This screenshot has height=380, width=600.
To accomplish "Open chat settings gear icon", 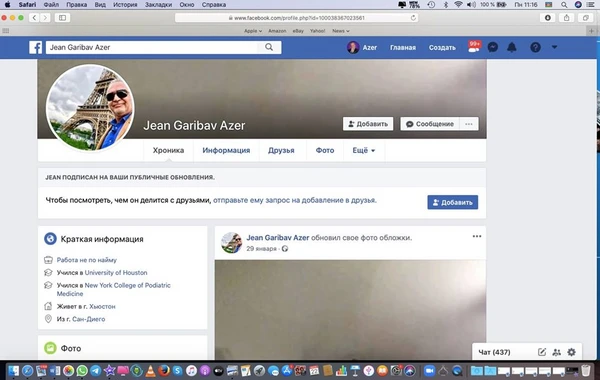I will pos(571,352).
